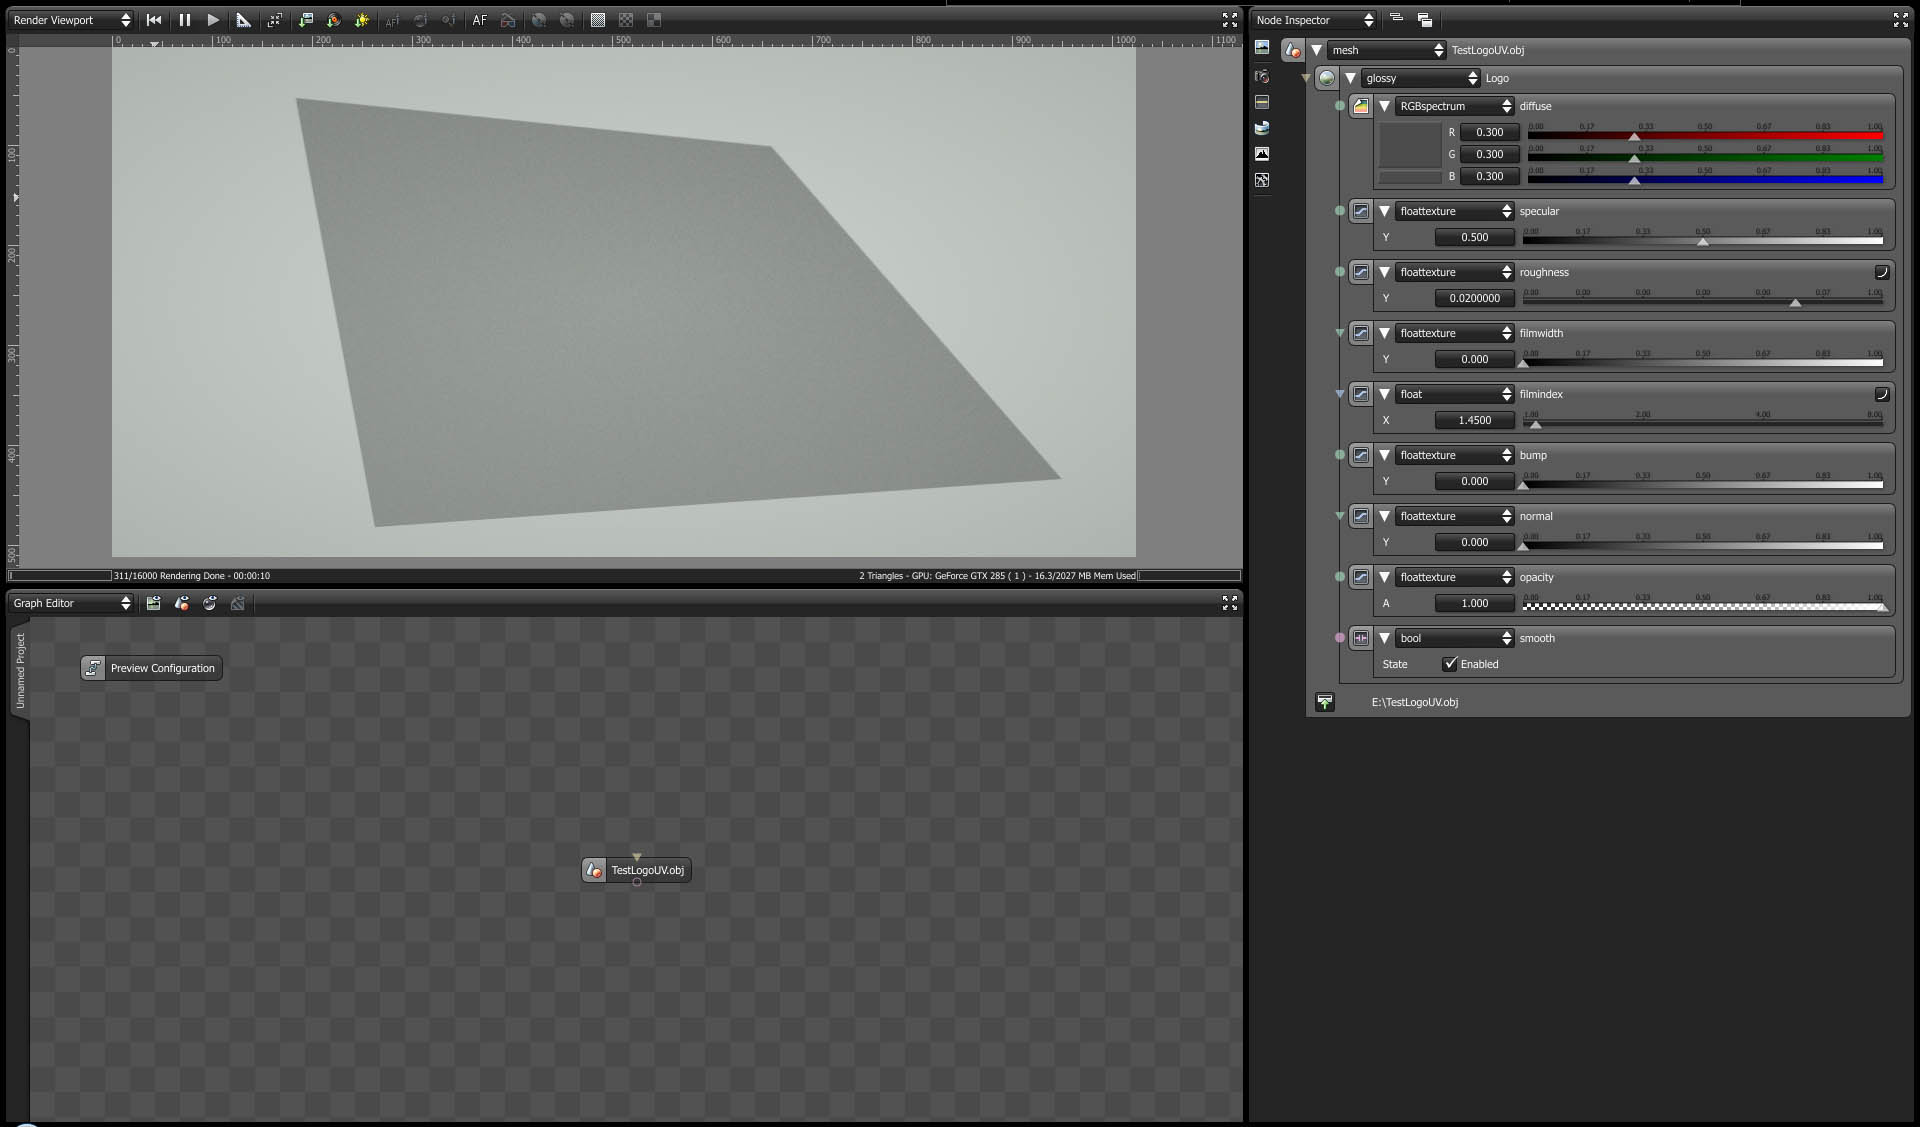This screenshot has width=1920, height=1127.
Task: Pause the render
Action: pos(184,20)
